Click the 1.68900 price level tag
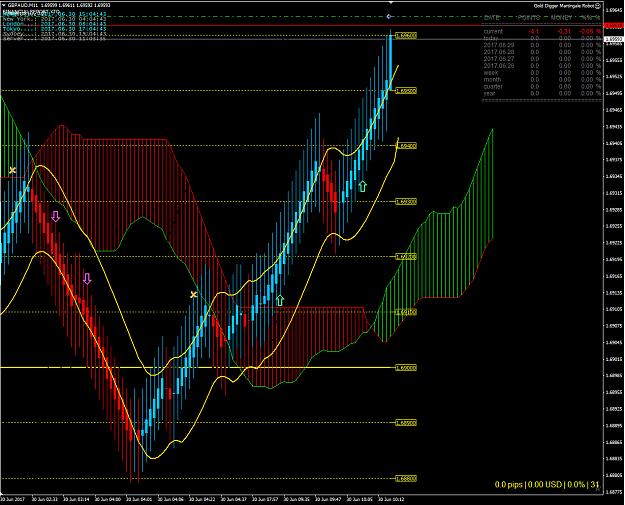625x505 pixels. [406, 423]
